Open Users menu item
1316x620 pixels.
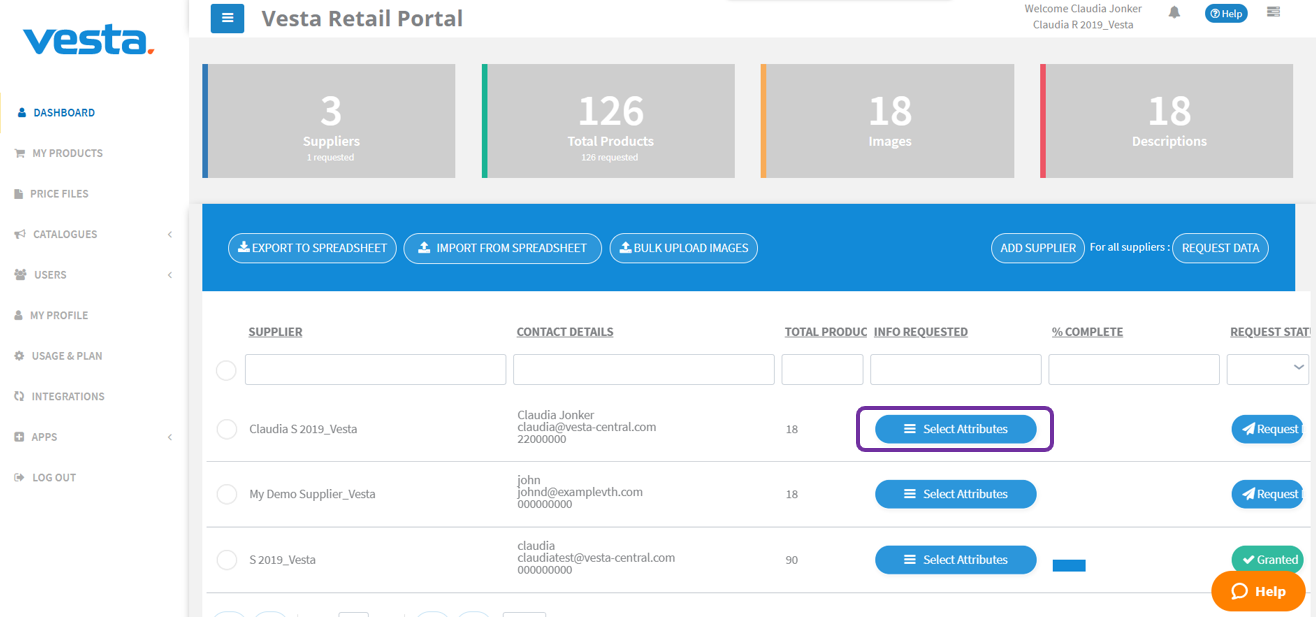point(50,275)
